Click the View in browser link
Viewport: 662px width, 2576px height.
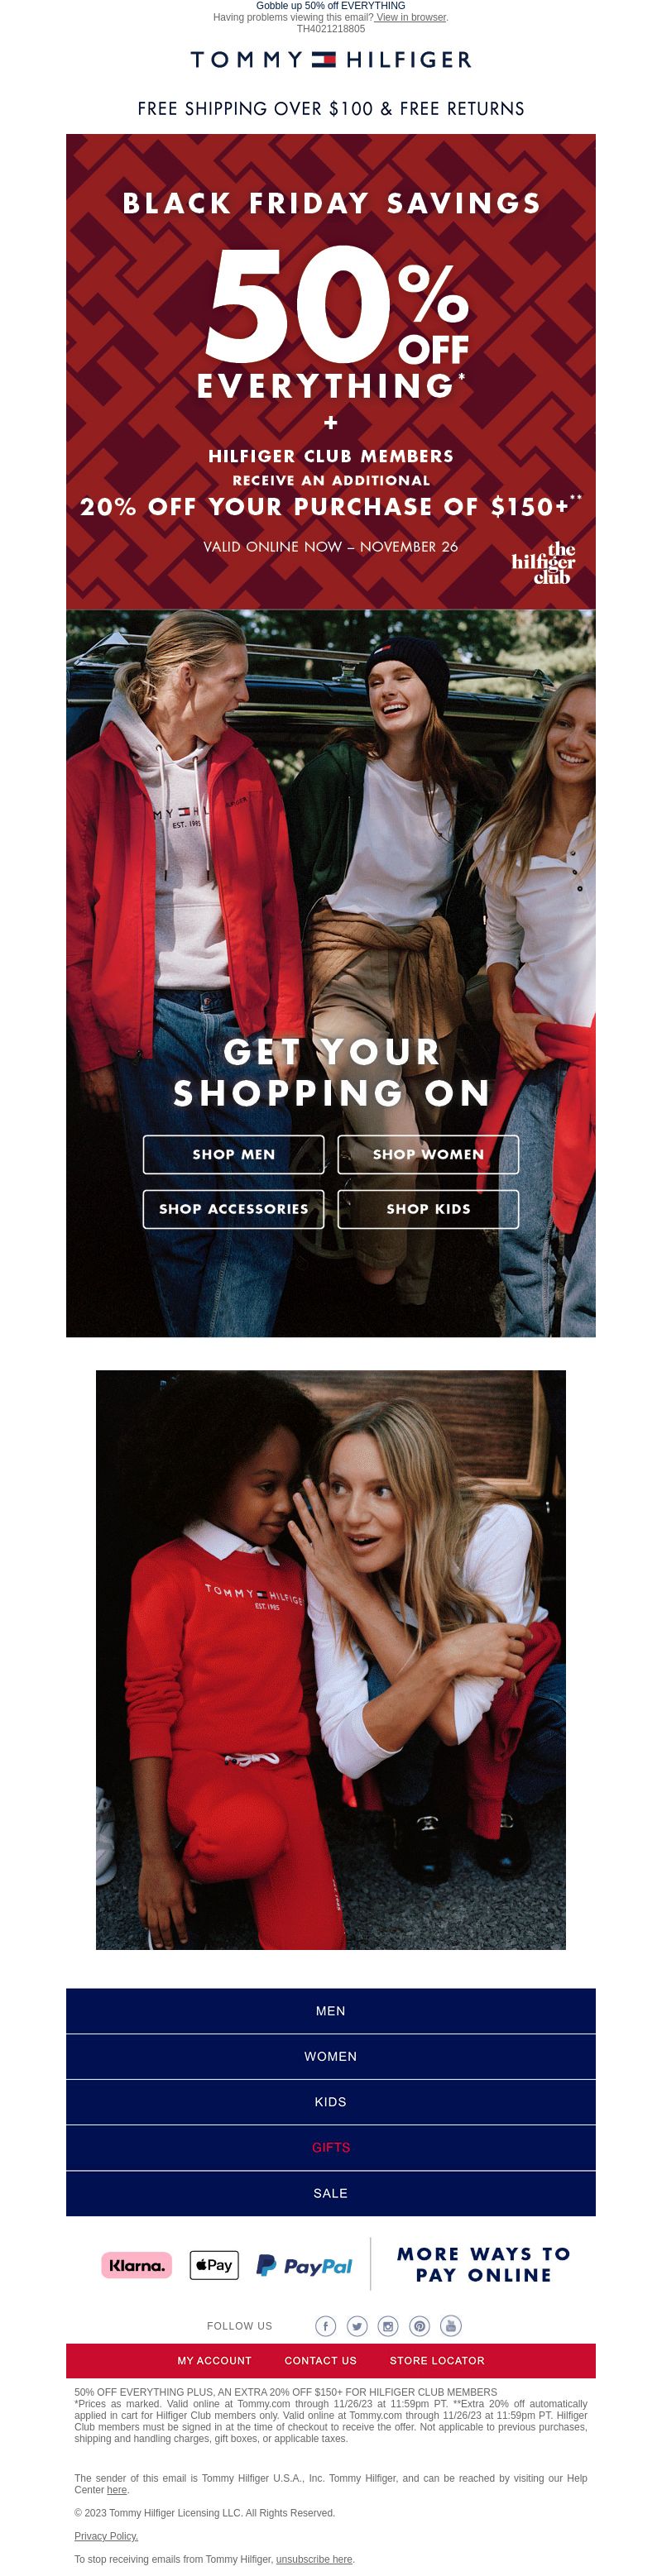tap(411, 17)
